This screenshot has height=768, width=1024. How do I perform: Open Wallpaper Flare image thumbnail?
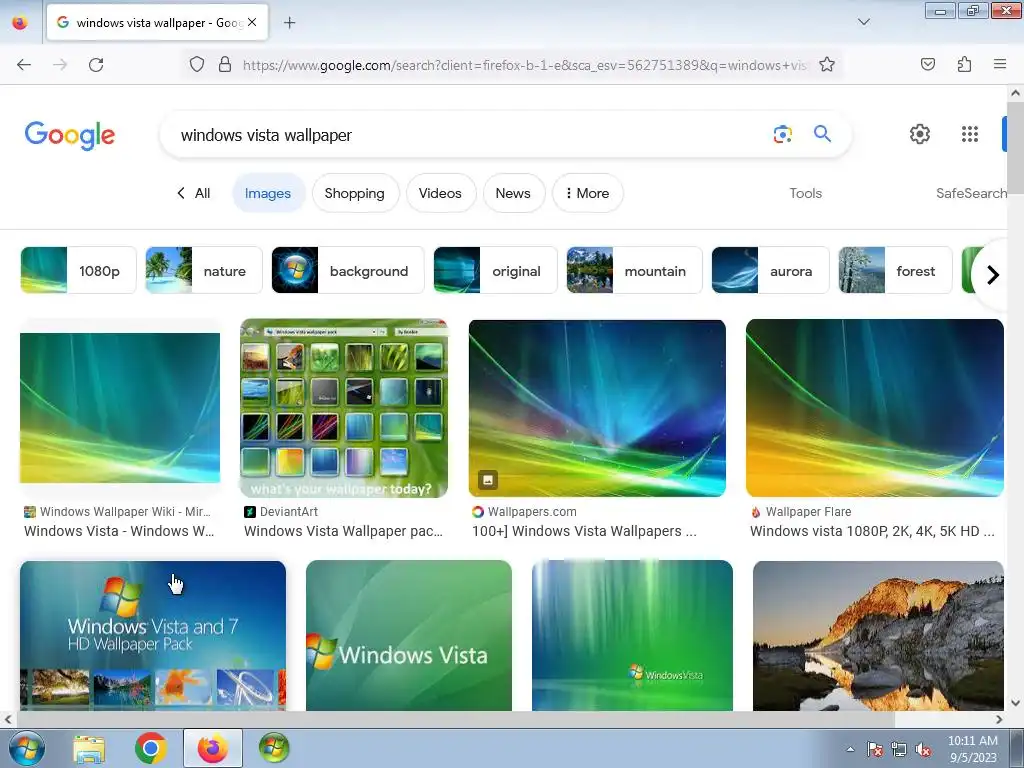point(874,408)
